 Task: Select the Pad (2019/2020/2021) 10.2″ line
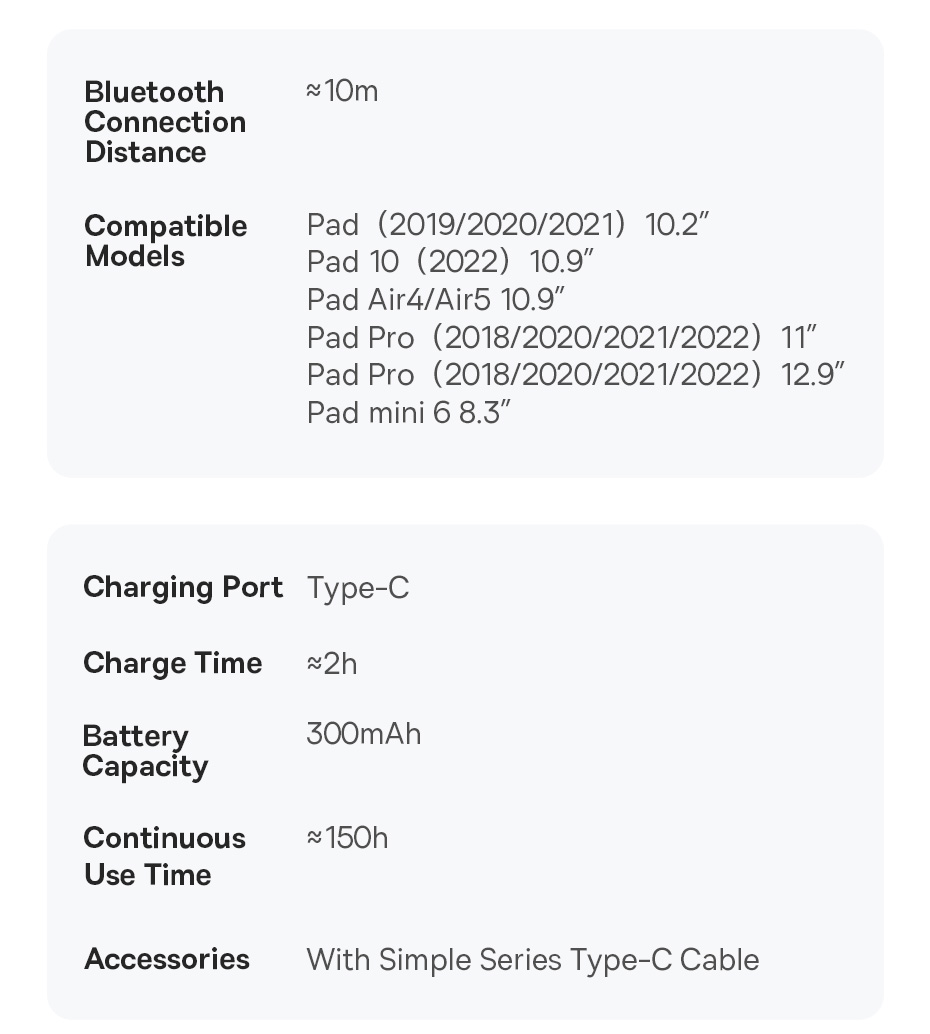tap(507, 224)
